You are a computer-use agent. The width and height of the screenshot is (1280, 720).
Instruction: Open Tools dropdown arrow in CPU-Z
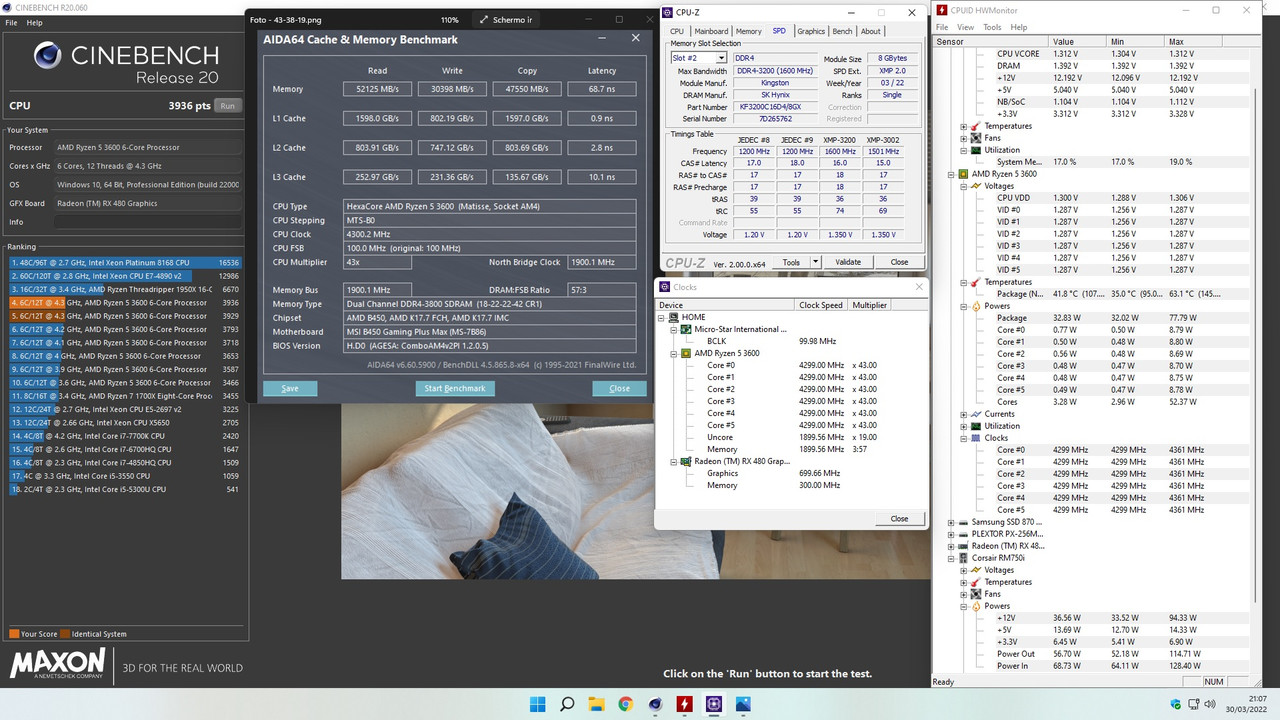tap(815, 262)
